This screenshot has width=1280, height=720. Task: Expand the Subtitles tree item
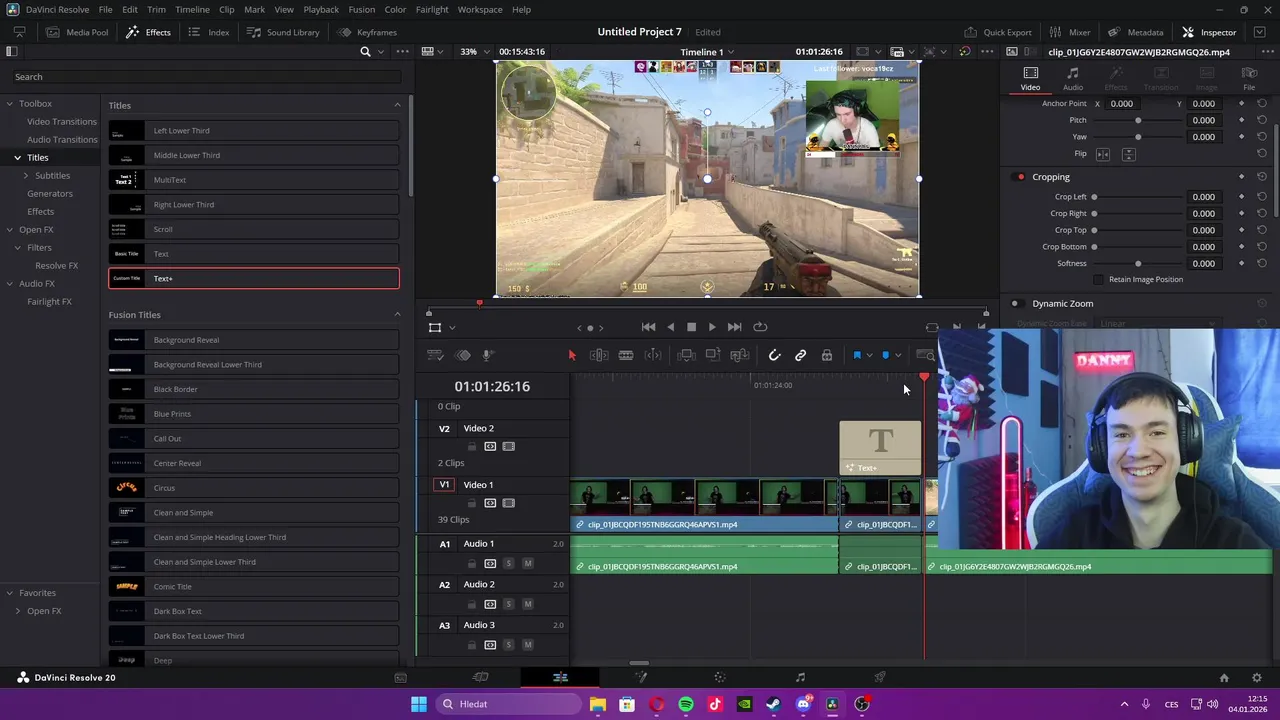[27, 175]
